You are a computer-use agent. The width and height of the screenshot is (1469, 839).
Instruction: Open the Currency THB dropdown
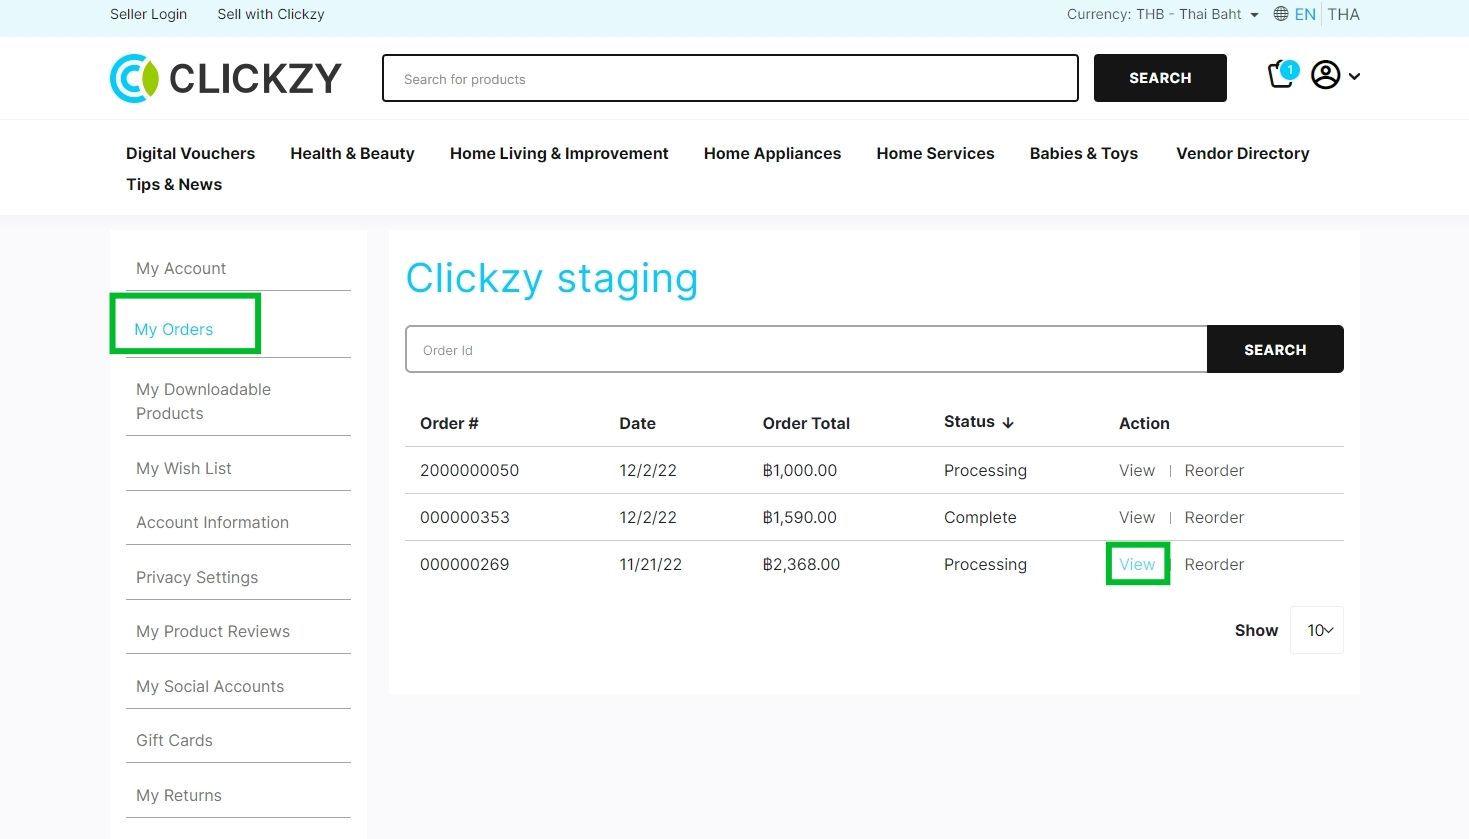pos(1163,14)
